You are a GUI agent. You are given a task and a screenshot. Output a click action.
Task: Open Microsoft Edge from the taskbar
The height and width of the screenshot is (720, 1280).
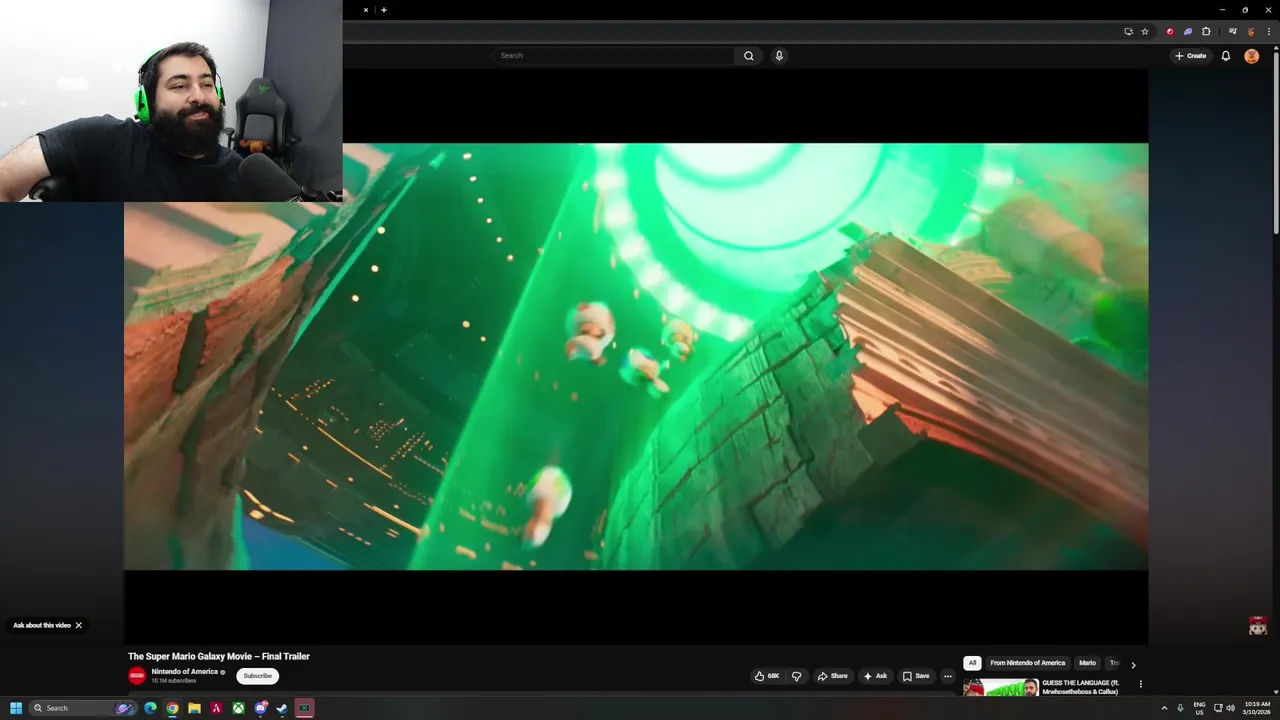point(150,708)
